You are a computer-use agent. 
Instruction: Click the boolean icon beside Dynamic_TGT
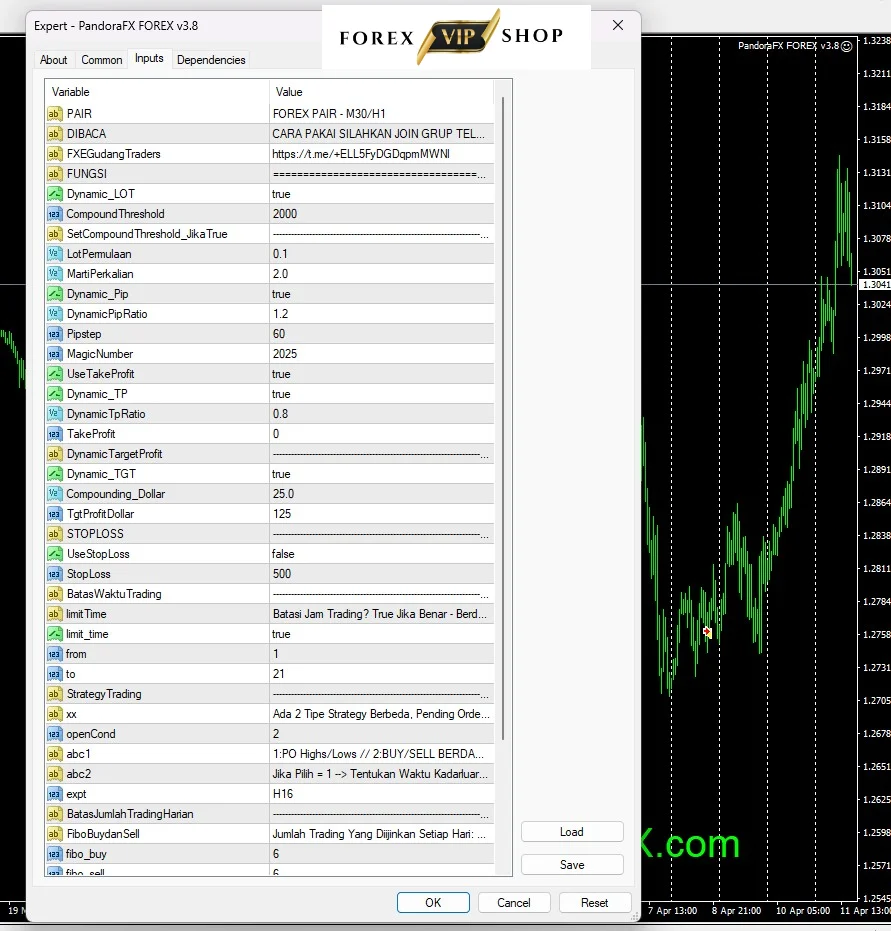(x=54, y=474)
